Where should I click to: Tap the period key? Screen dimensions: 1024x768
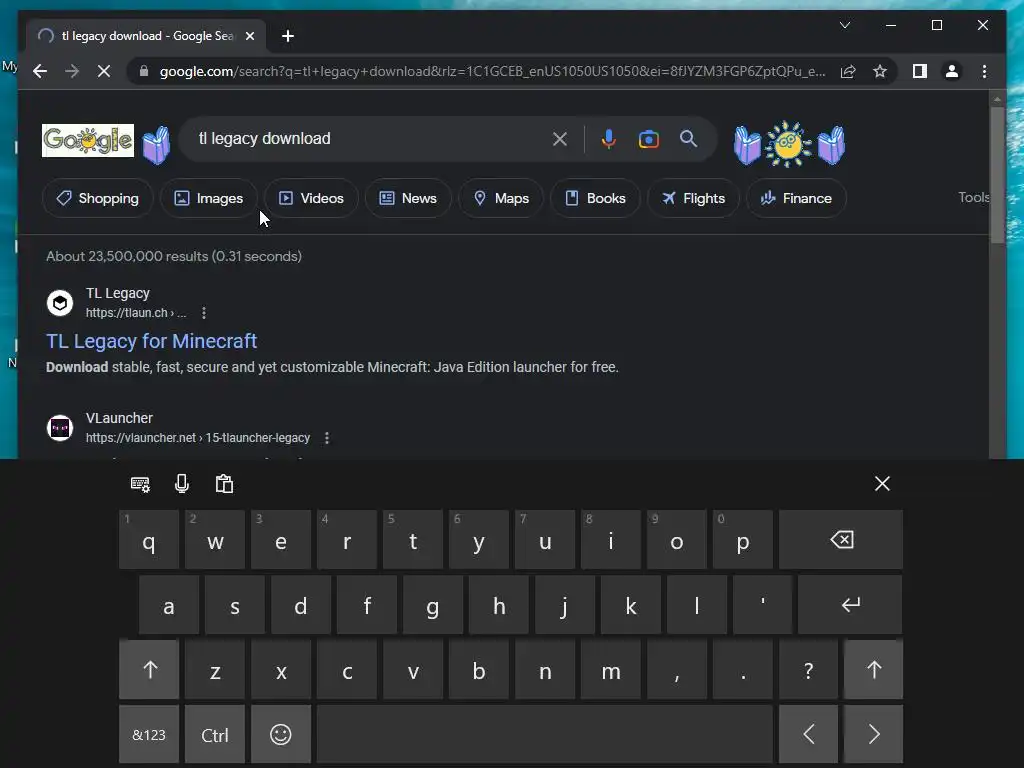point(743,669)
